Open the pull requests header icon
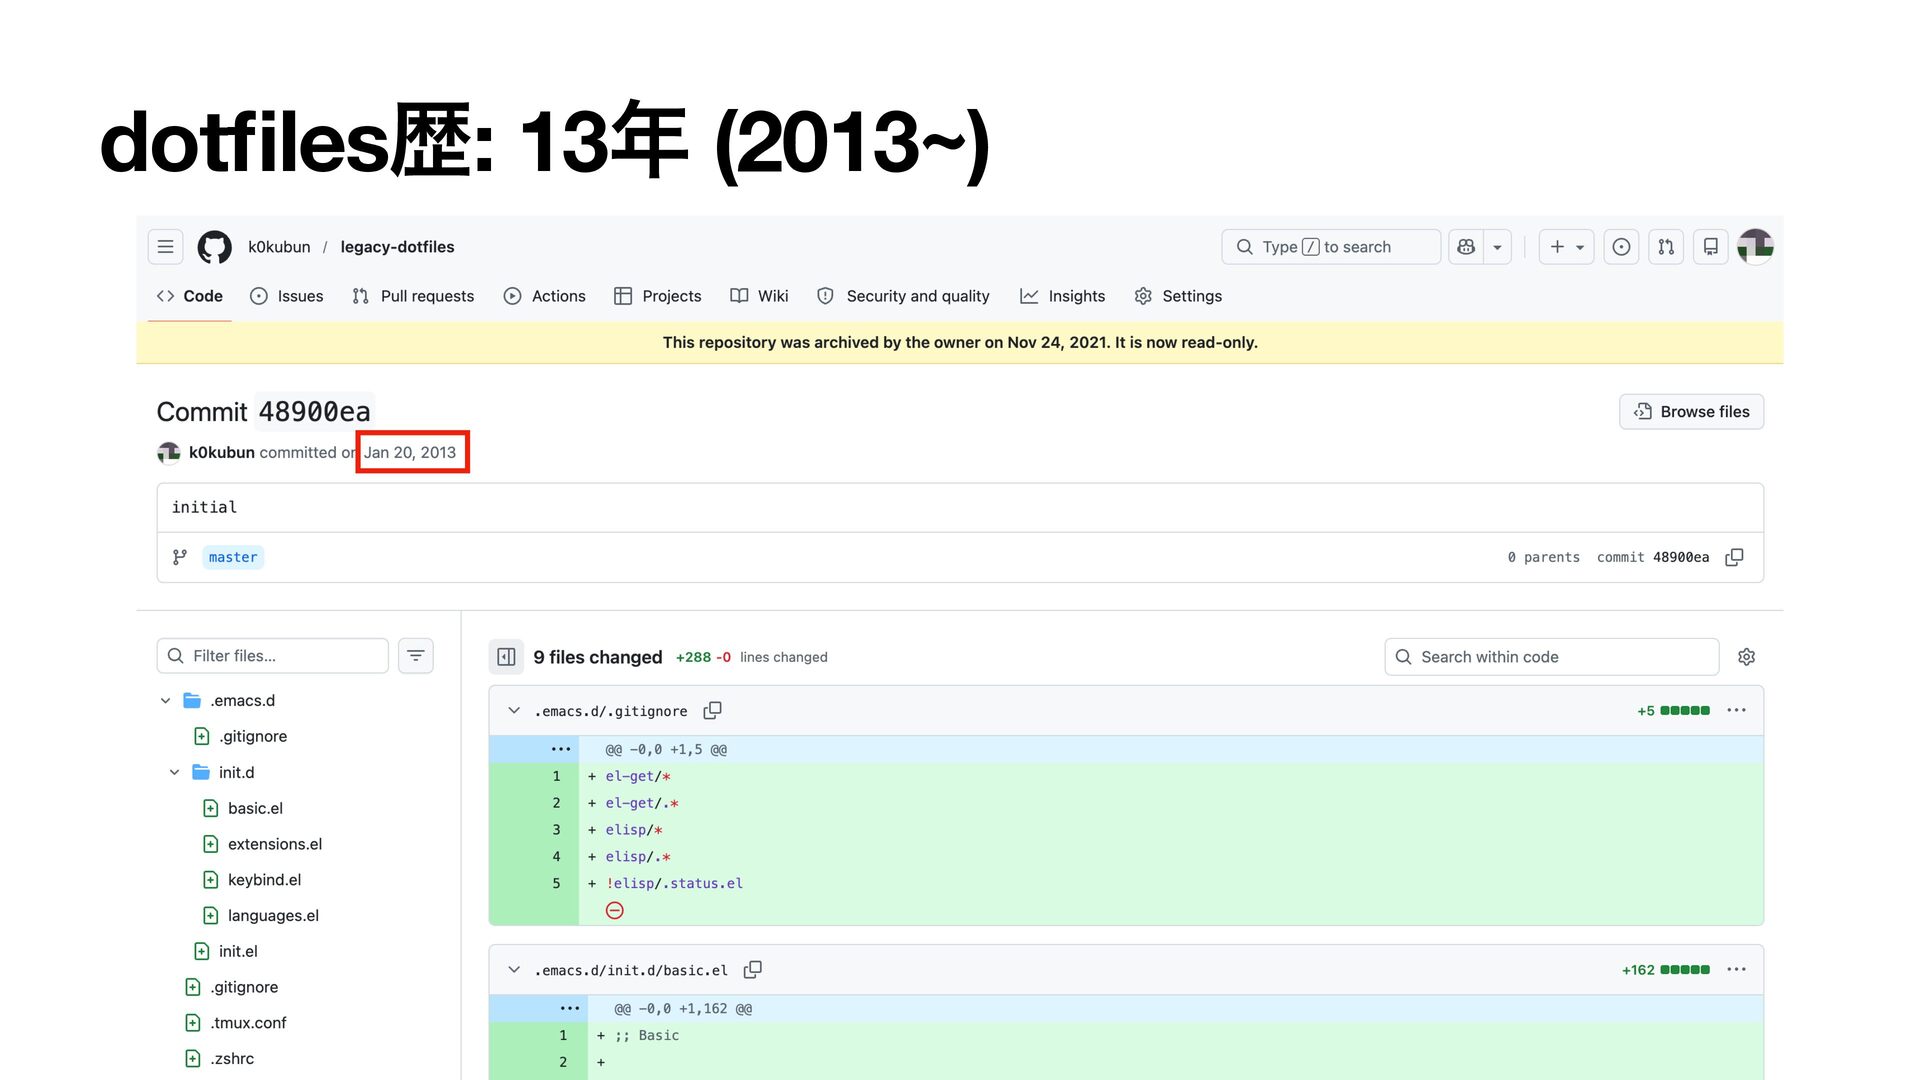The height and width of the screenshot is (1080, 1920). coord(1666,247)
